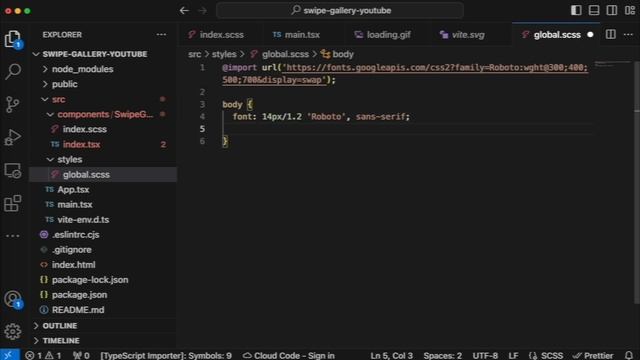Change indentation via Spaces: 2
The width and height of the screenshot is (640, 360).
[x=442, y=356]
